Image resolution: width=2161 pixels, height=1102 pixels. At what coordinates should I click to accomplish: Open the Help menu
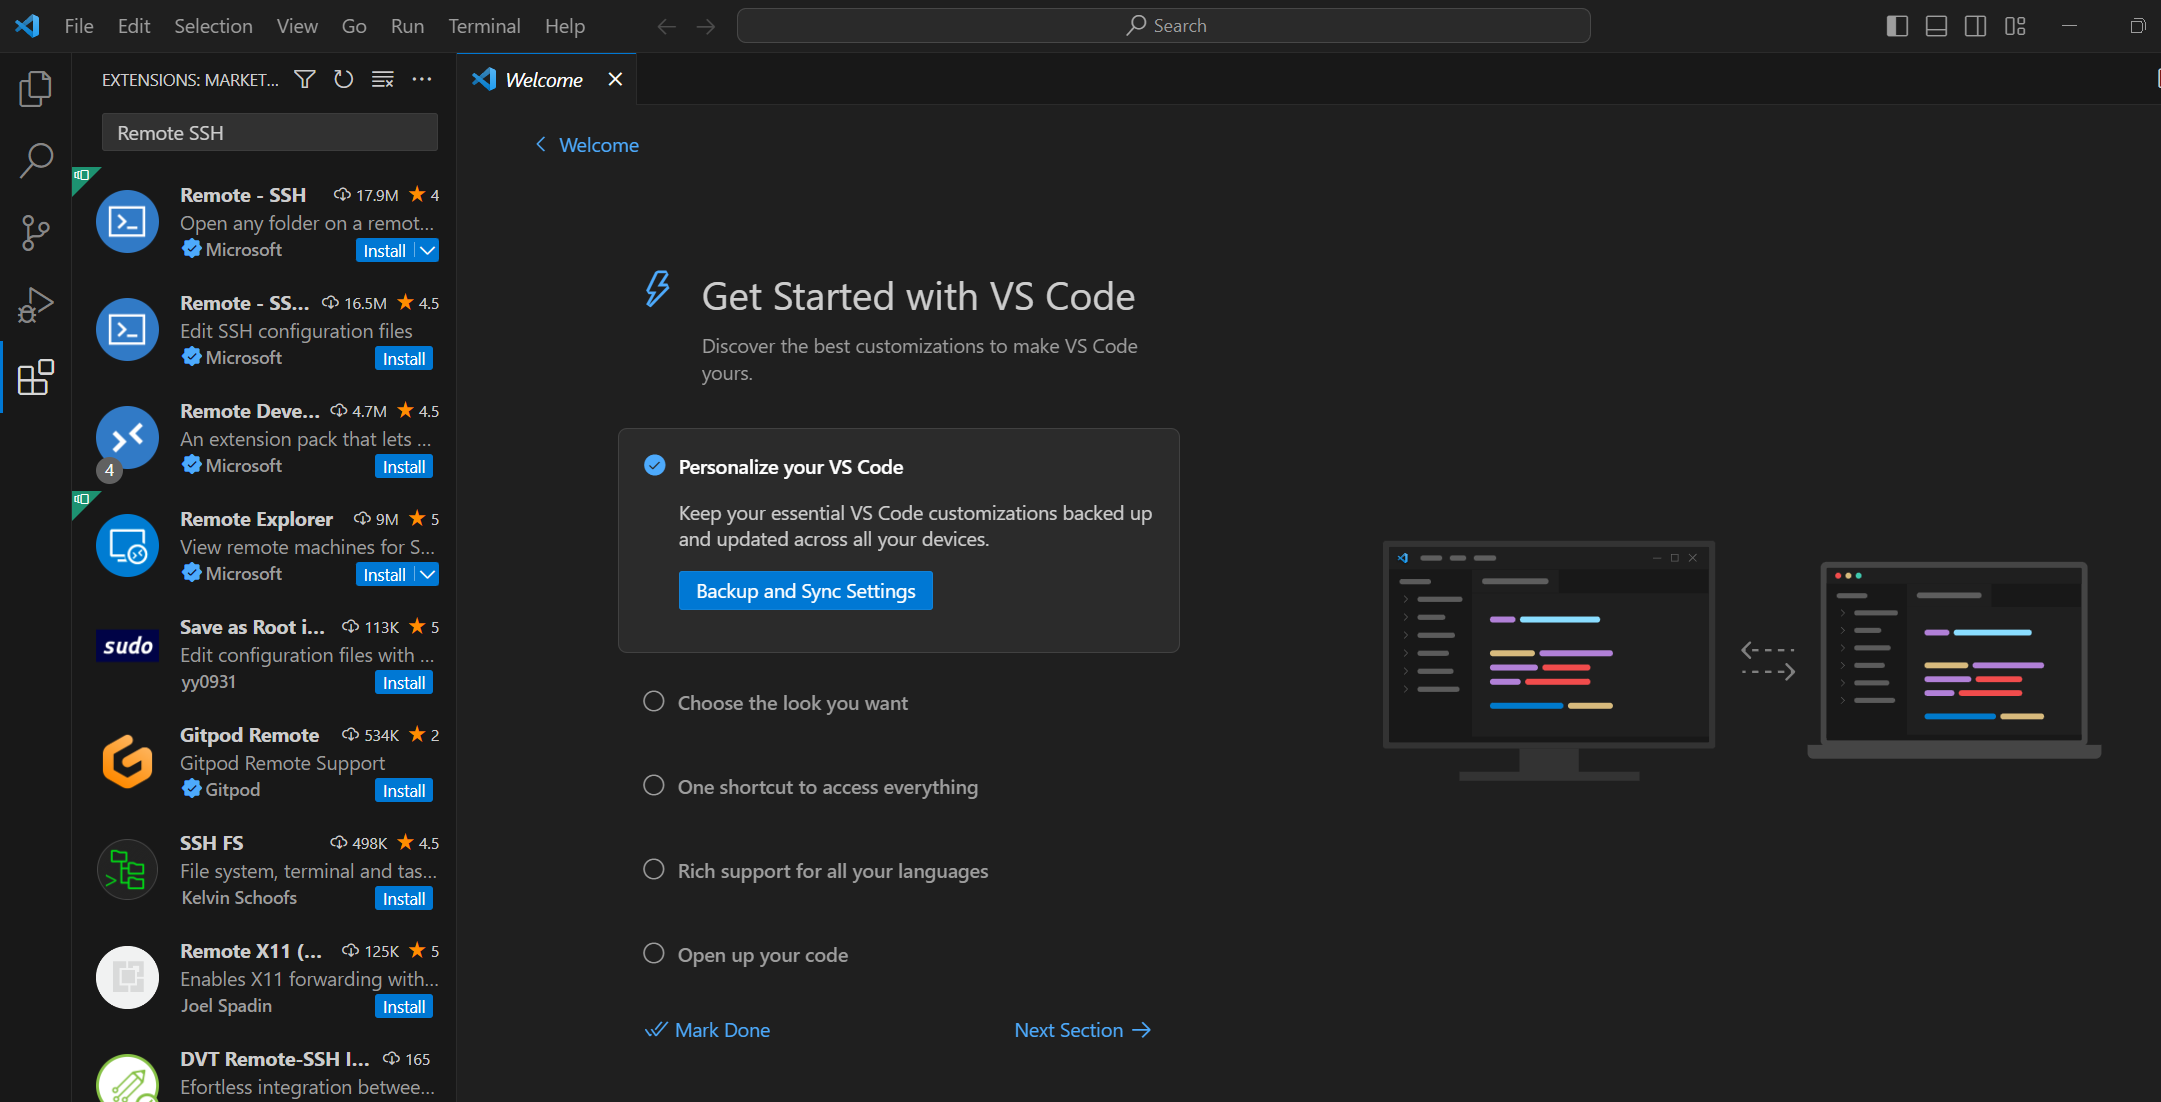coord(565,26)
